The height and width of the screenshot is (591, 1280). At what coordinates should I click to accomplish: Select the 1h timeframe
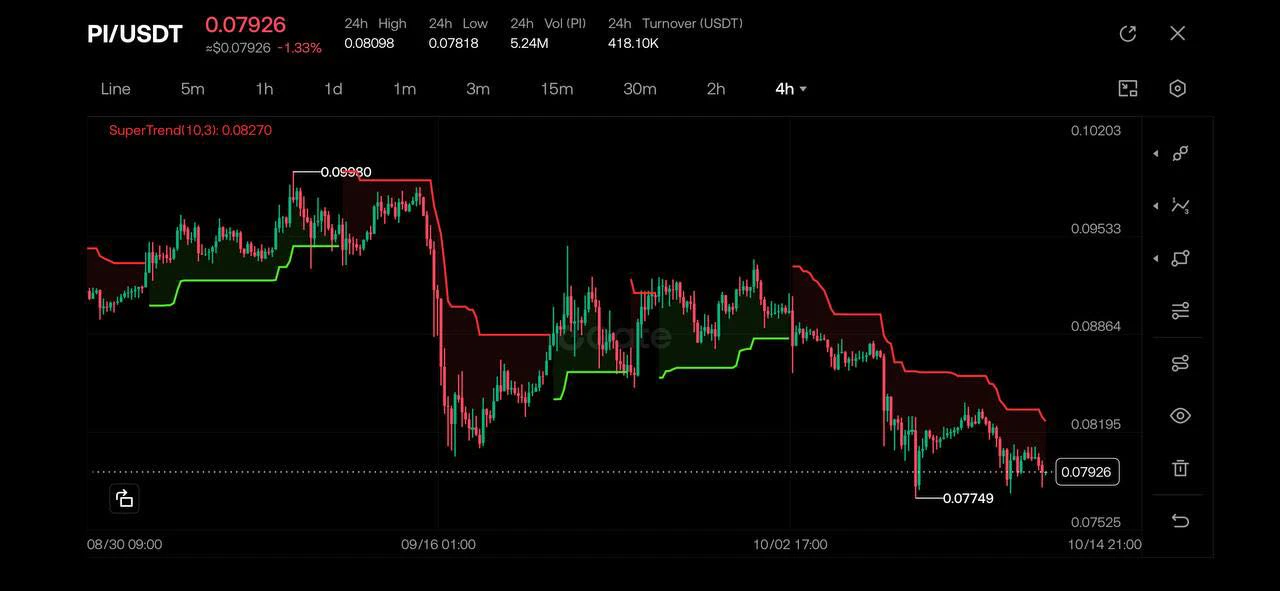click(264, 89)
